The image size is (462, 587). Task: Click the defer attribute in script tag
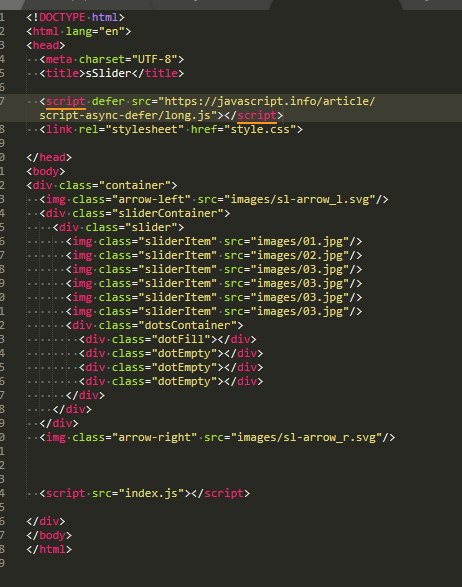[x=108, y=101]
